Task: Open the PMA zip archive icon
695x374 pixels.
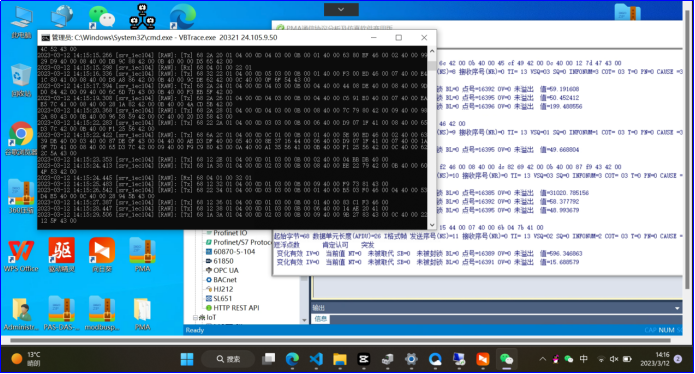Action: tap(142, 255)
